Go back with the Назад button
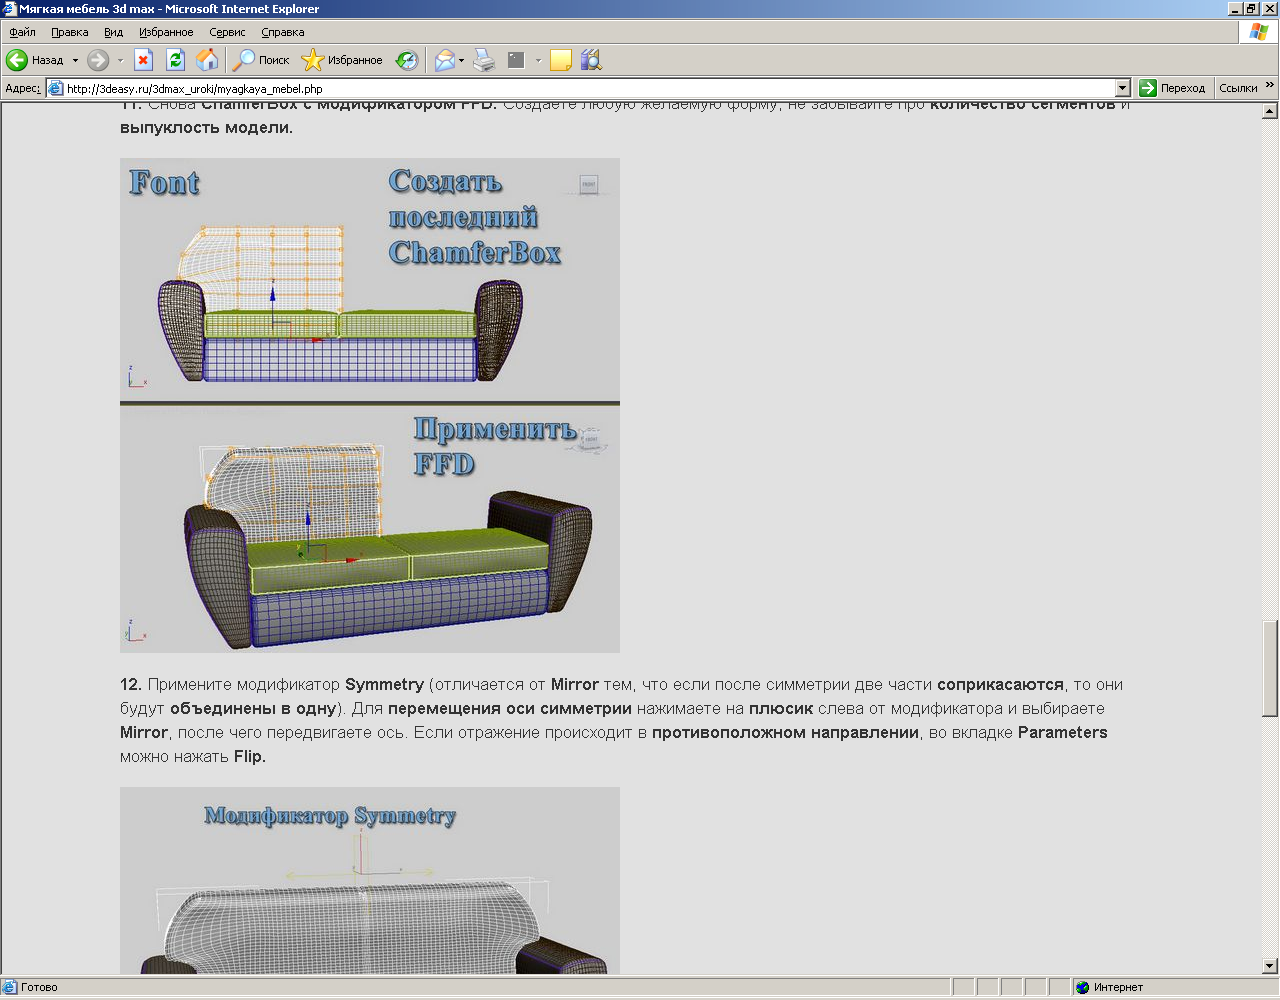 36,60
